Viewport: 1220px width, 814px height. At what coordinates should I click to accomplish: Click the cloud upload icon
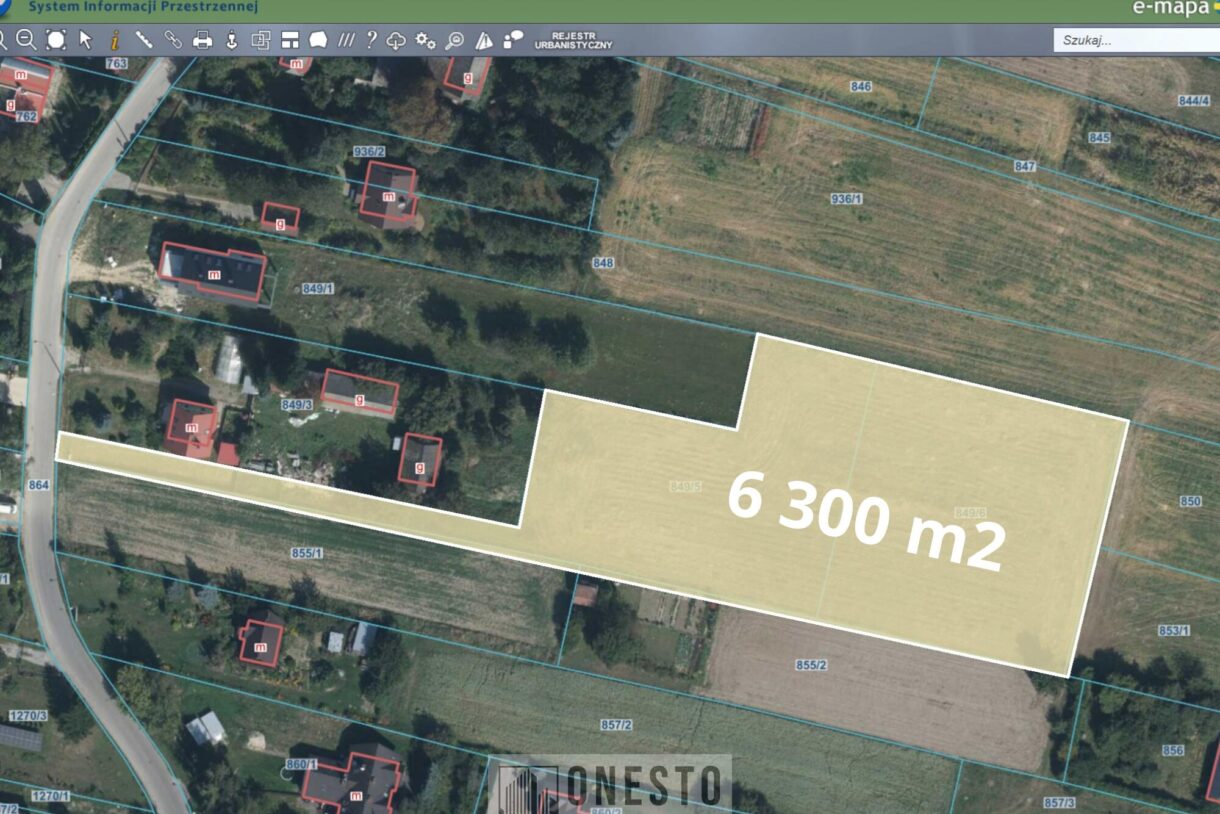396,42
